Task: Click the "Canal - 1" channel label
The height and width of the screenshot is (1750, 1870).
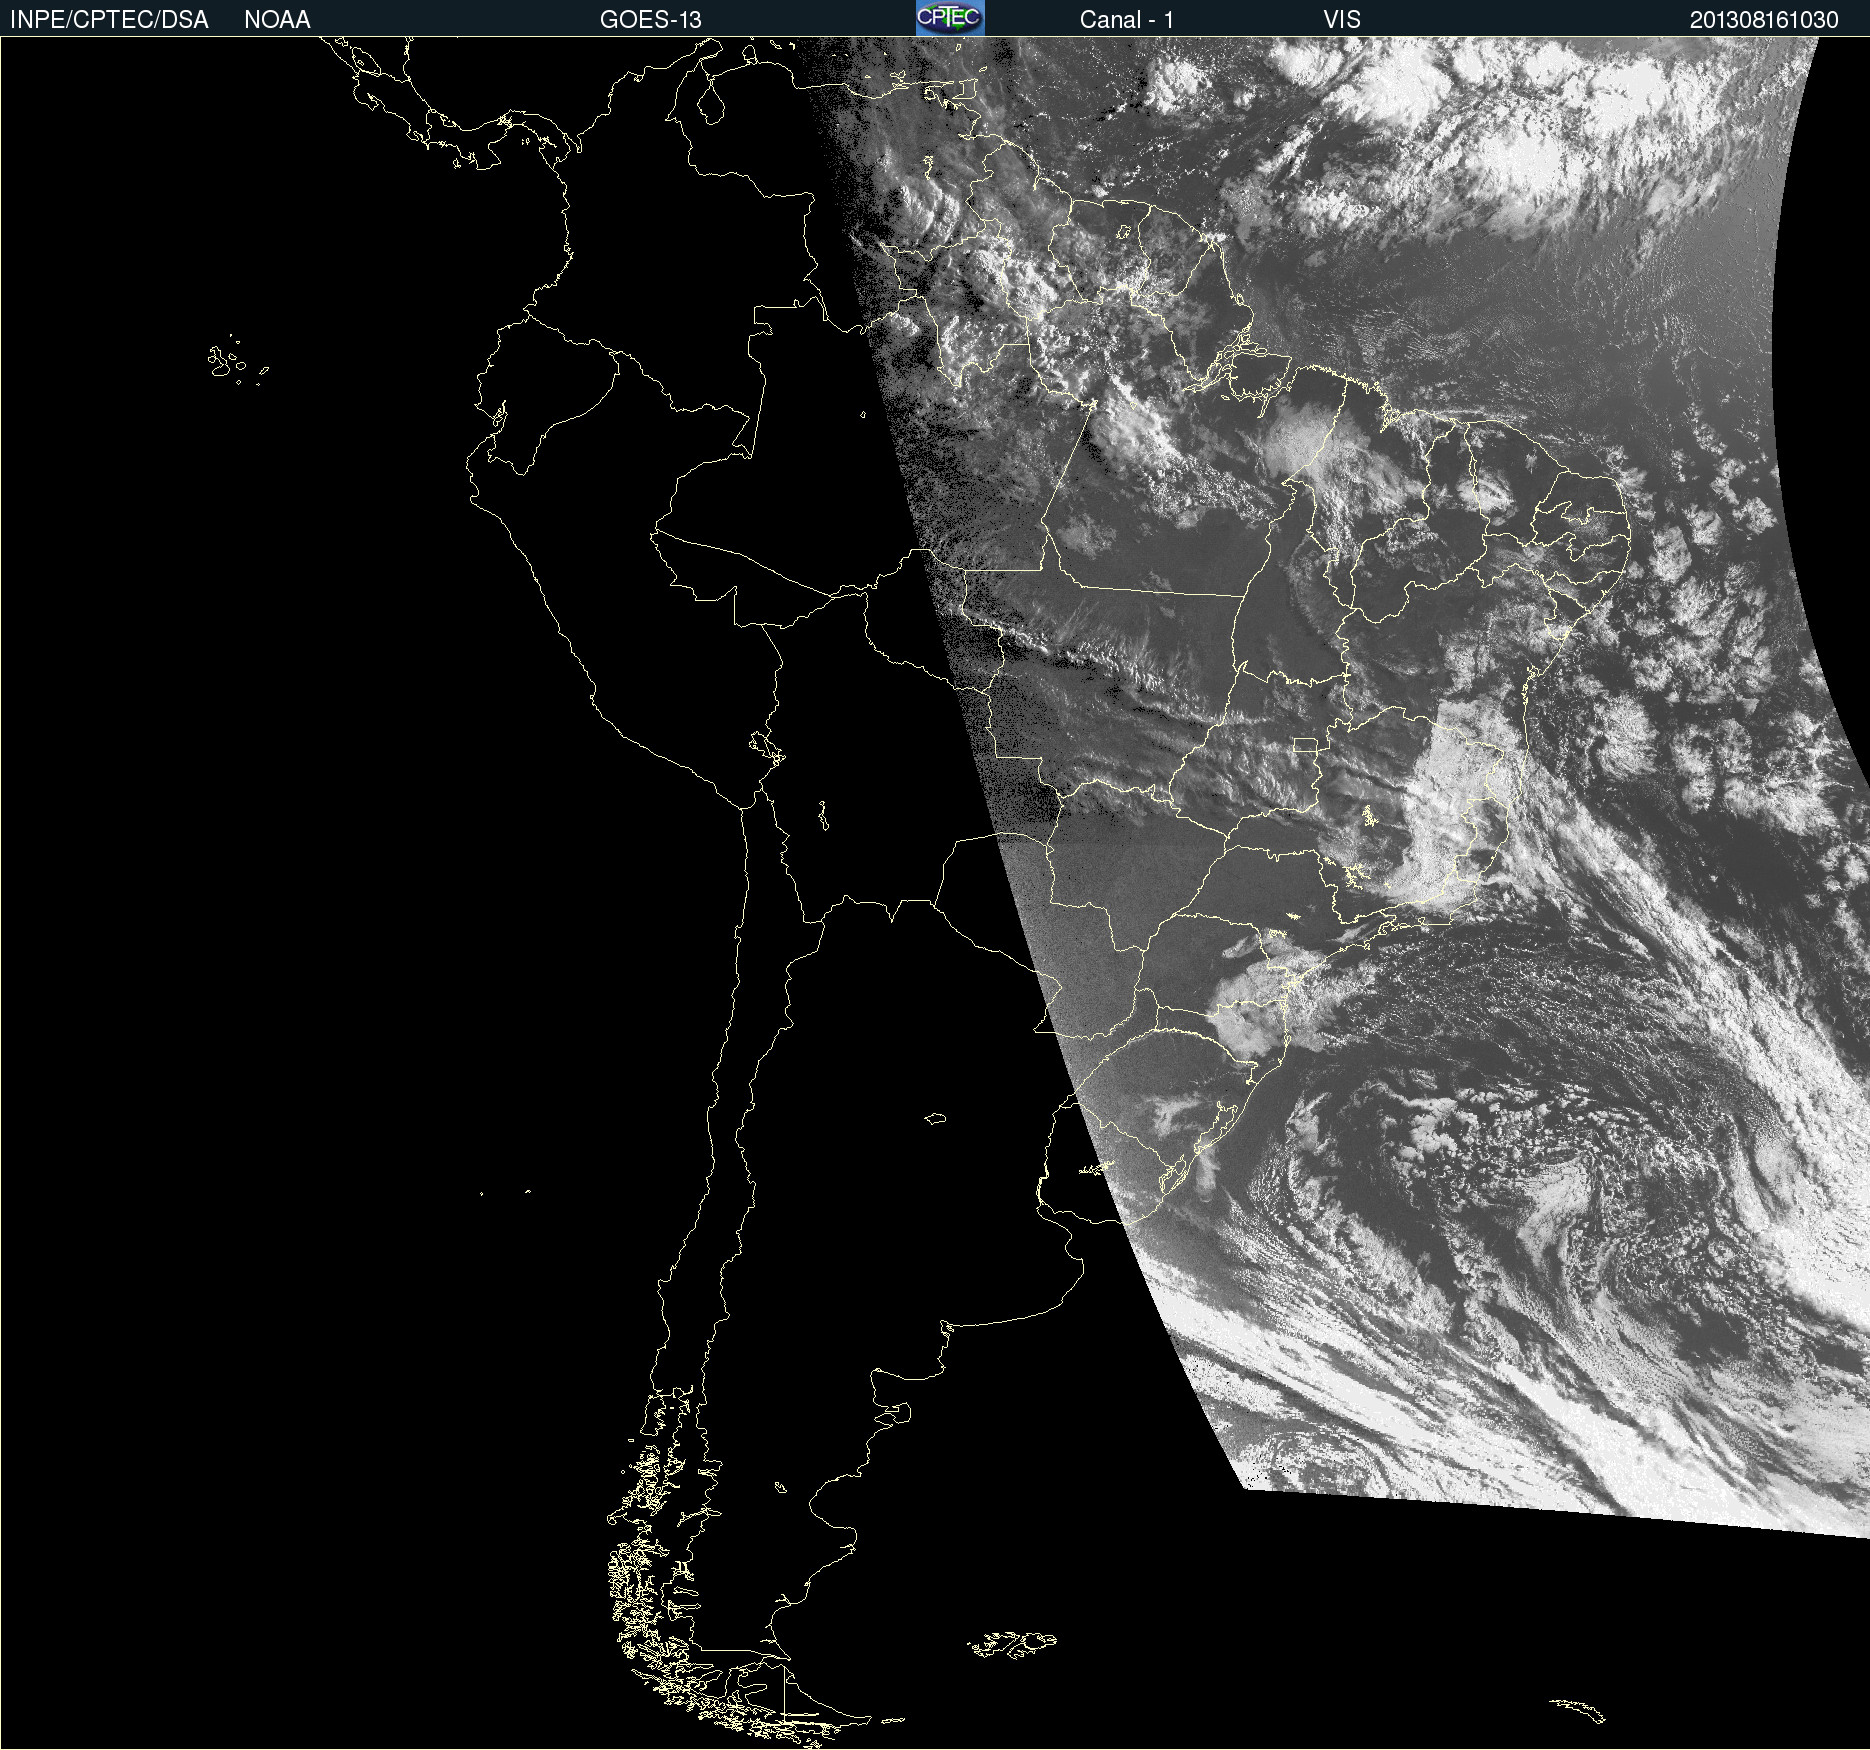Action: click(1126, 20)
